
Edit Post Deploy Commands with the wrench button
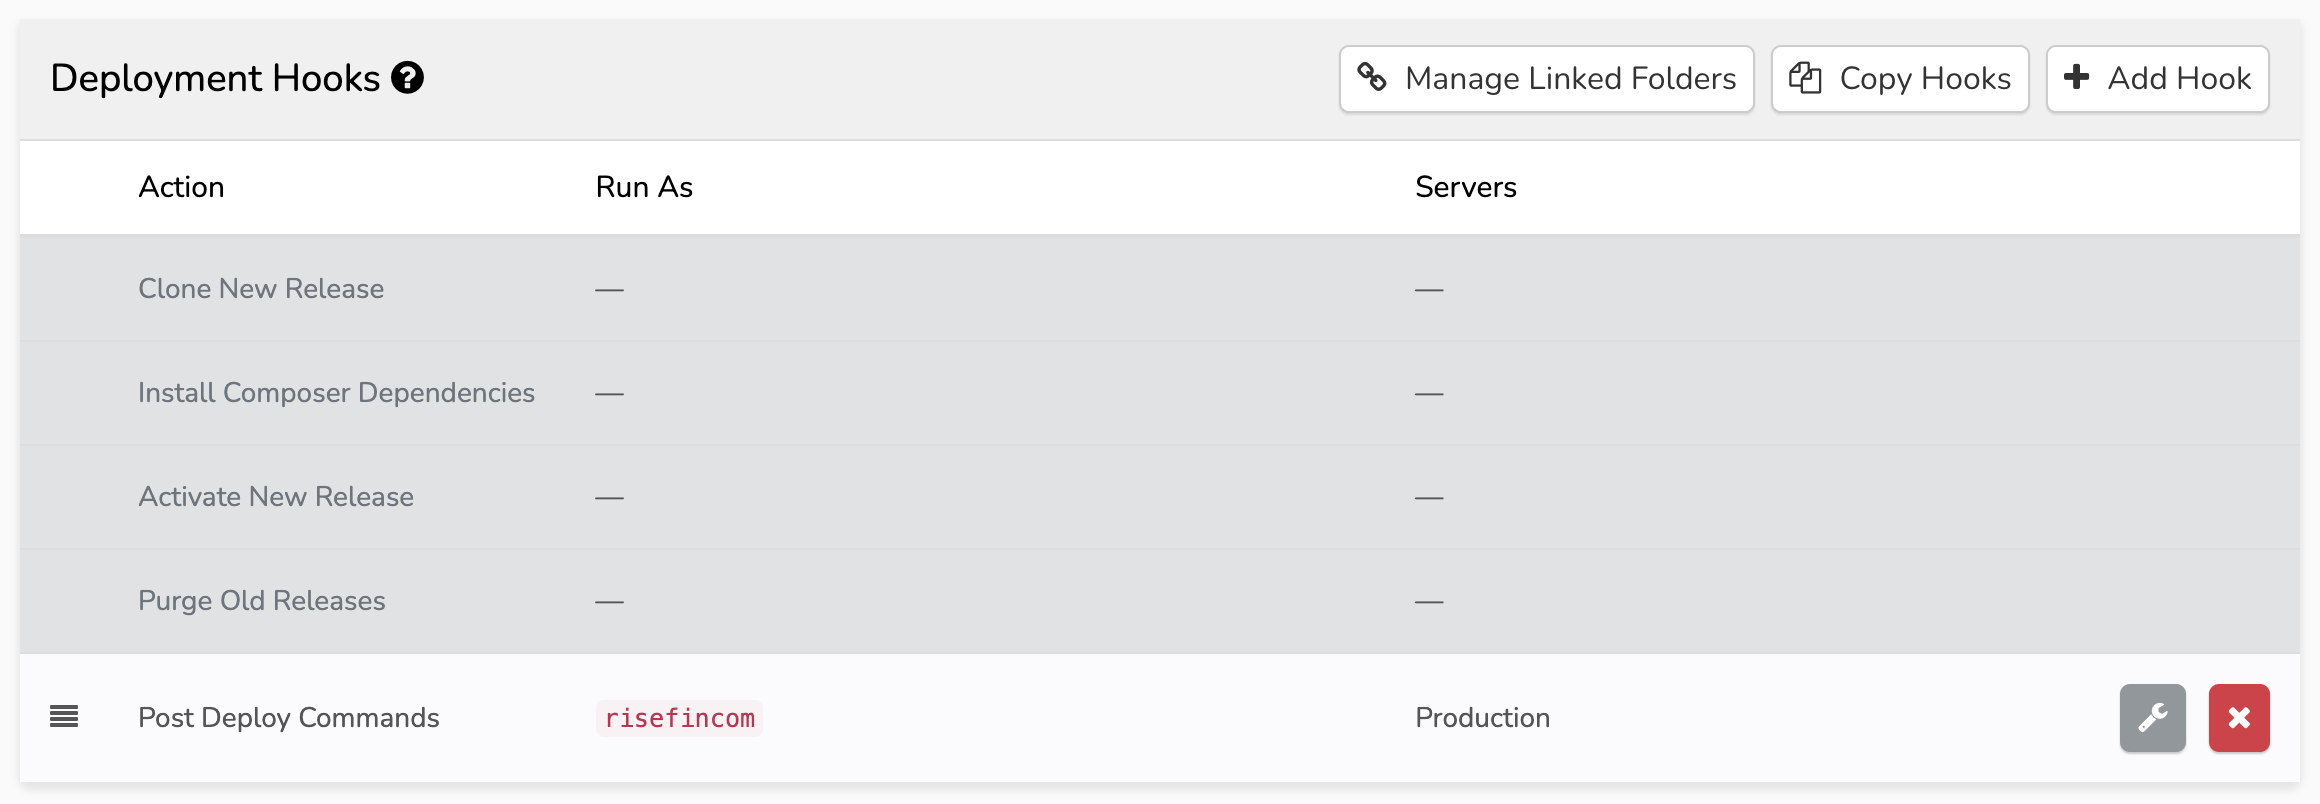point(2152,717)
